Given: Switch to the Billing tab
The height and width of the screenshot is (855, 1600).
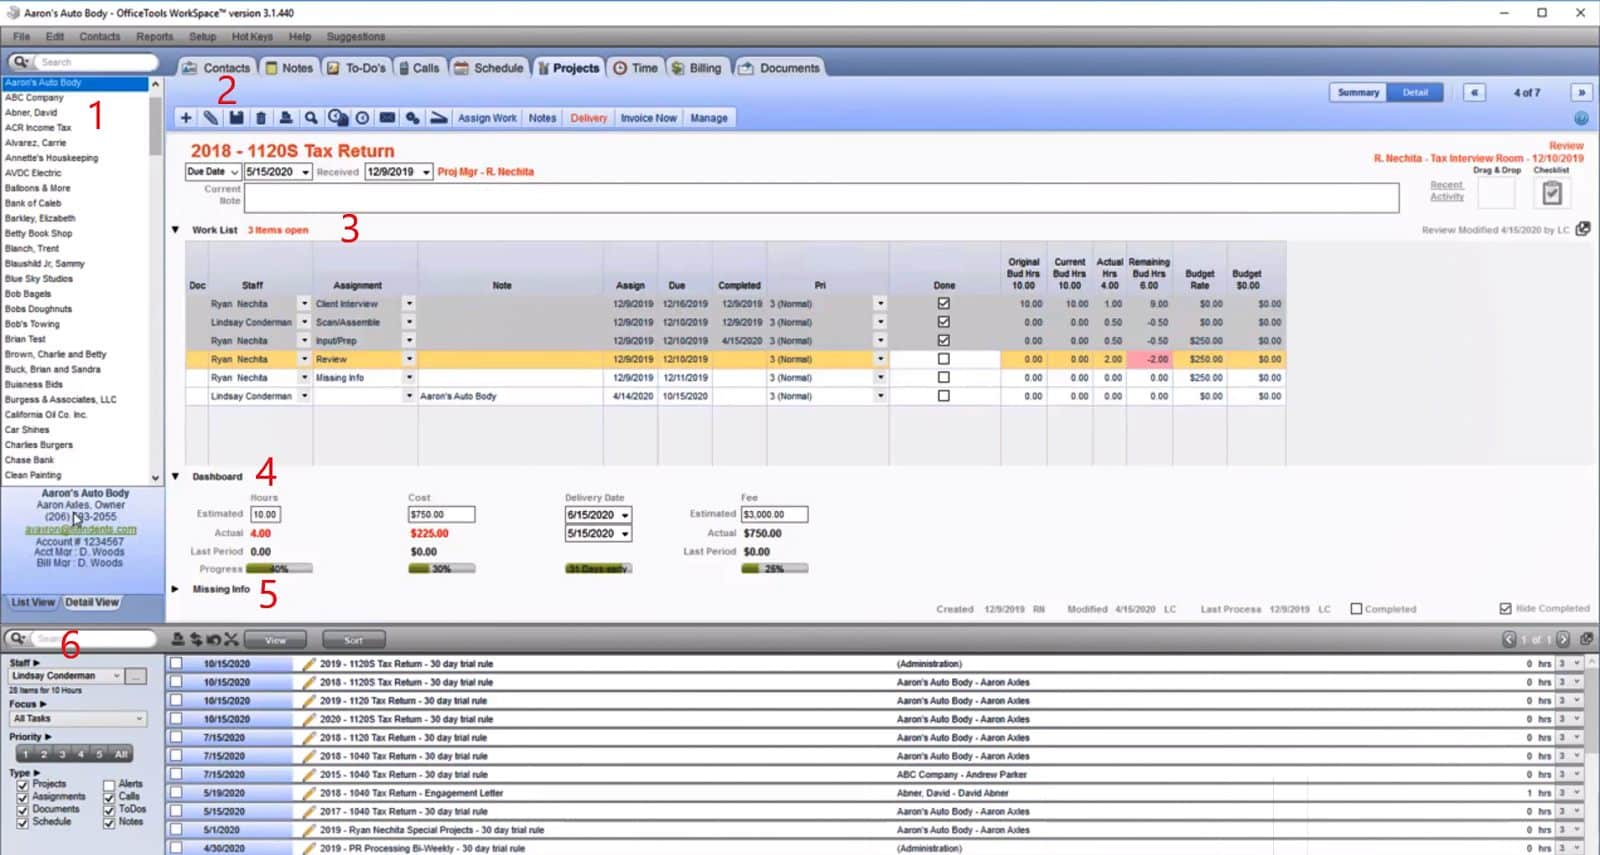Looking at the screenshot, I should coord(696,68).
